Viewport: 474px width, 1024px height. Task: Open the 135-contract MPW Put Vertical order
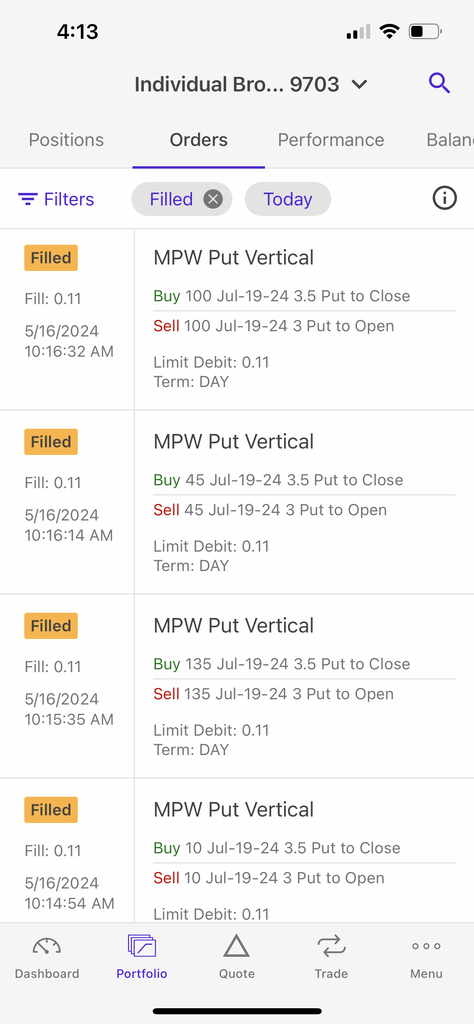point(237,686)
